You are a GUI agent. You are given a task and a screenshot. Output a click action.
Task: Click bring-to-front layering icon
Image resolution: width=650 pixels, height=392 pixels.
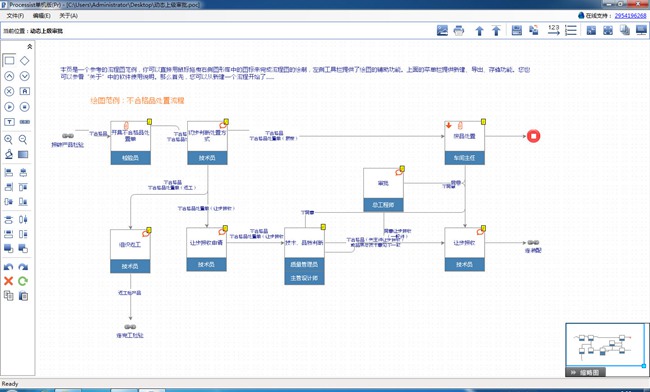(8, 249)
